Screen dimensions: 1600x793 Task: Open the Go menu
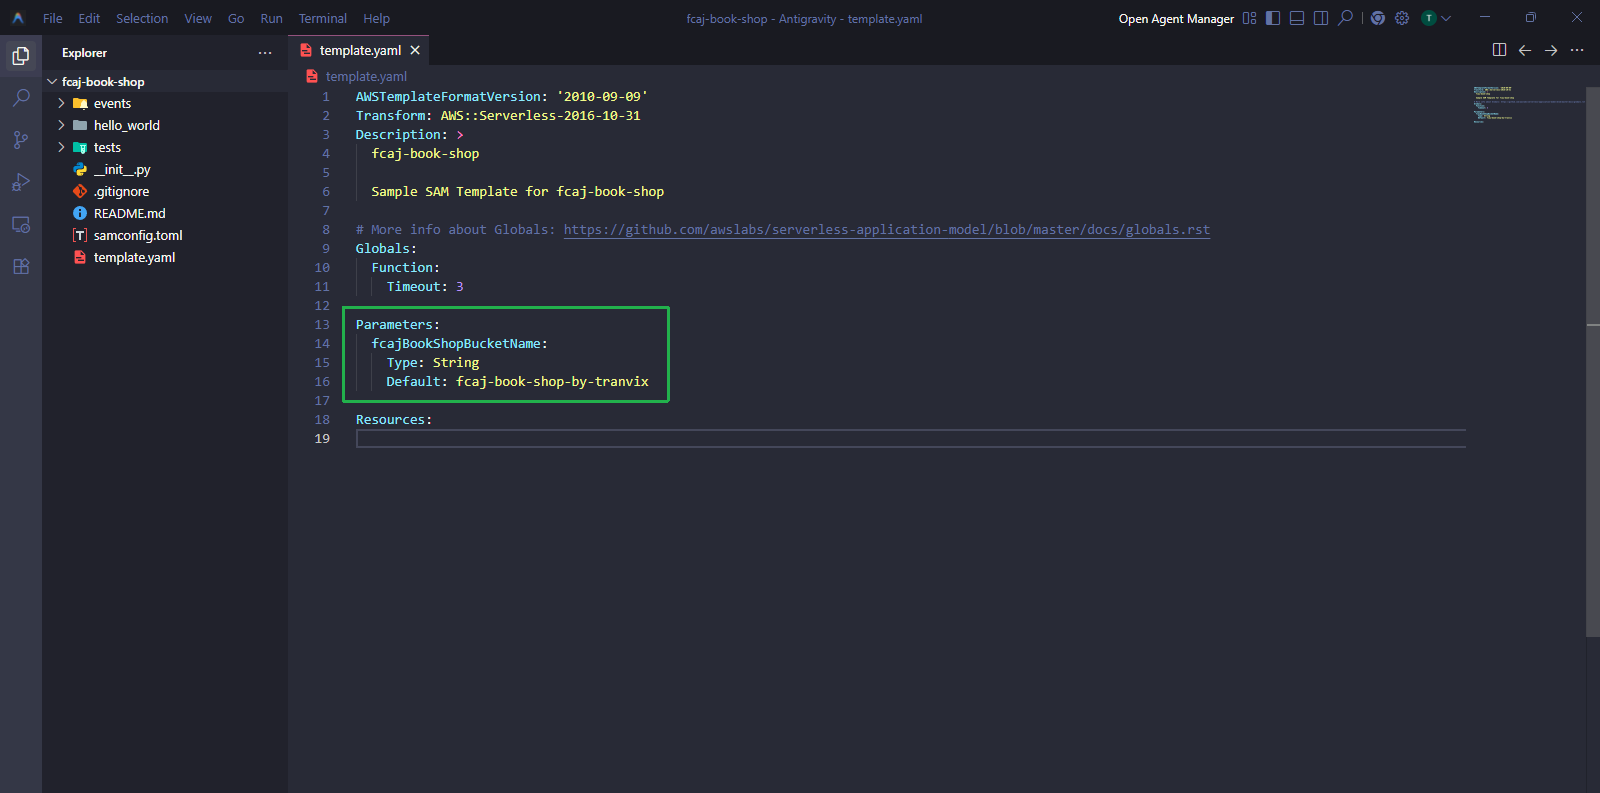(x=236, y=18)
